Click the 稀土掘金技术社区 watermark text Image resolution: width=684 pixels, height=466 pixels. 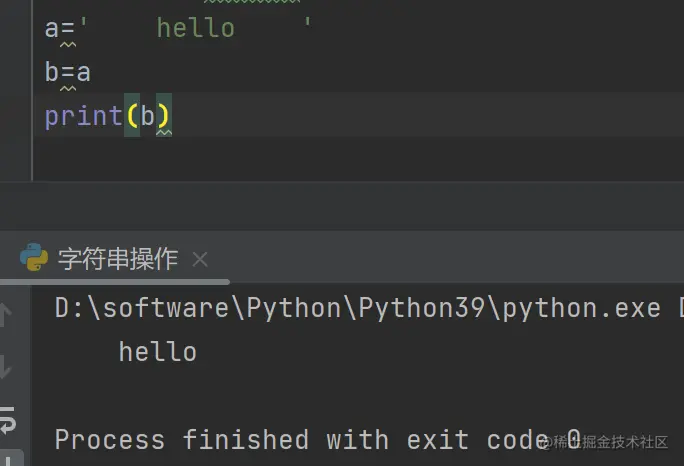click(610, 442)
